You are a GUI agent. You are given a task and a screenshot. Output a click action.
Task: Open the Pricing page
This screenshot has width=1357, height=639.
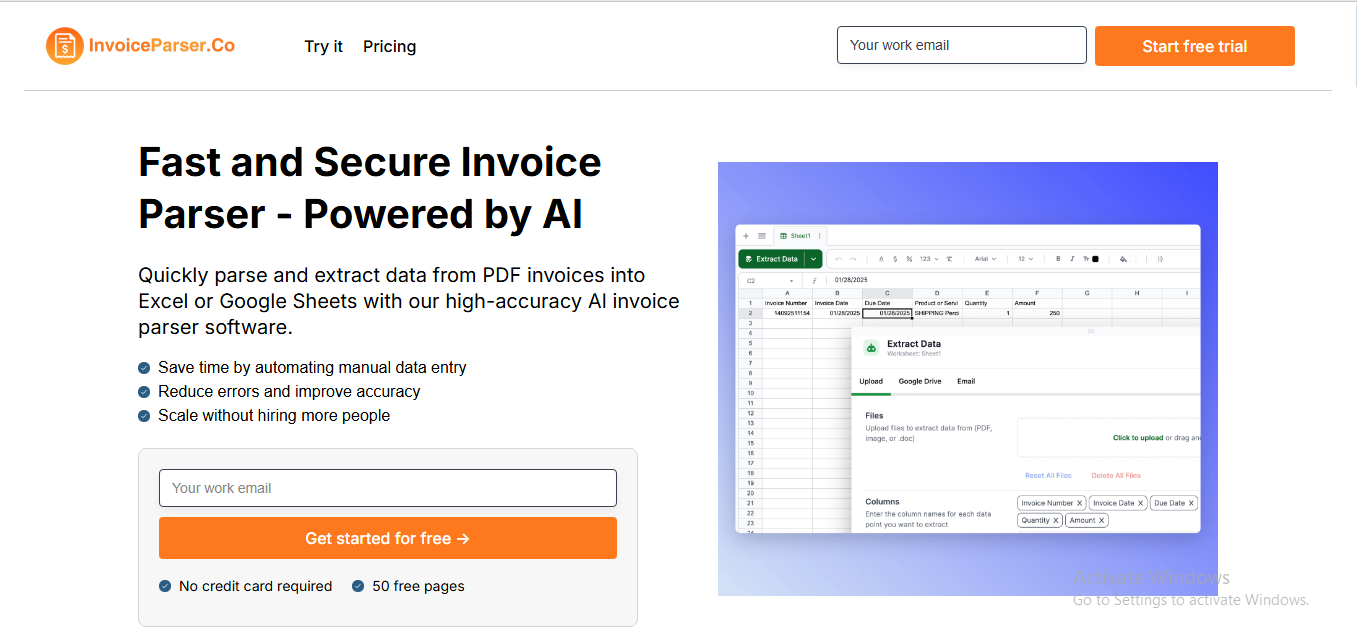[389, 46]
